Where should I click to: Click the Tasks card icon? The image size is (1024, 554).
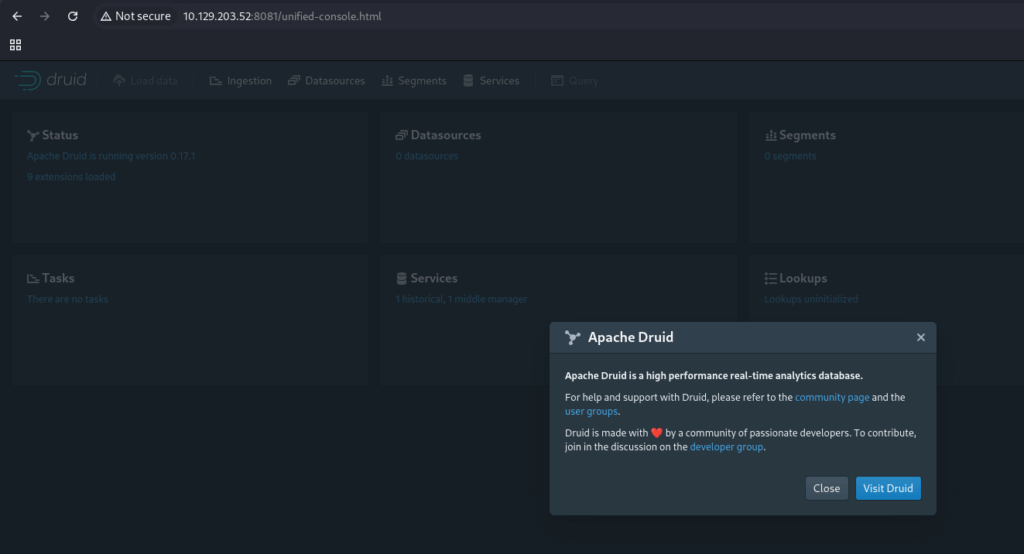point(33,278)
